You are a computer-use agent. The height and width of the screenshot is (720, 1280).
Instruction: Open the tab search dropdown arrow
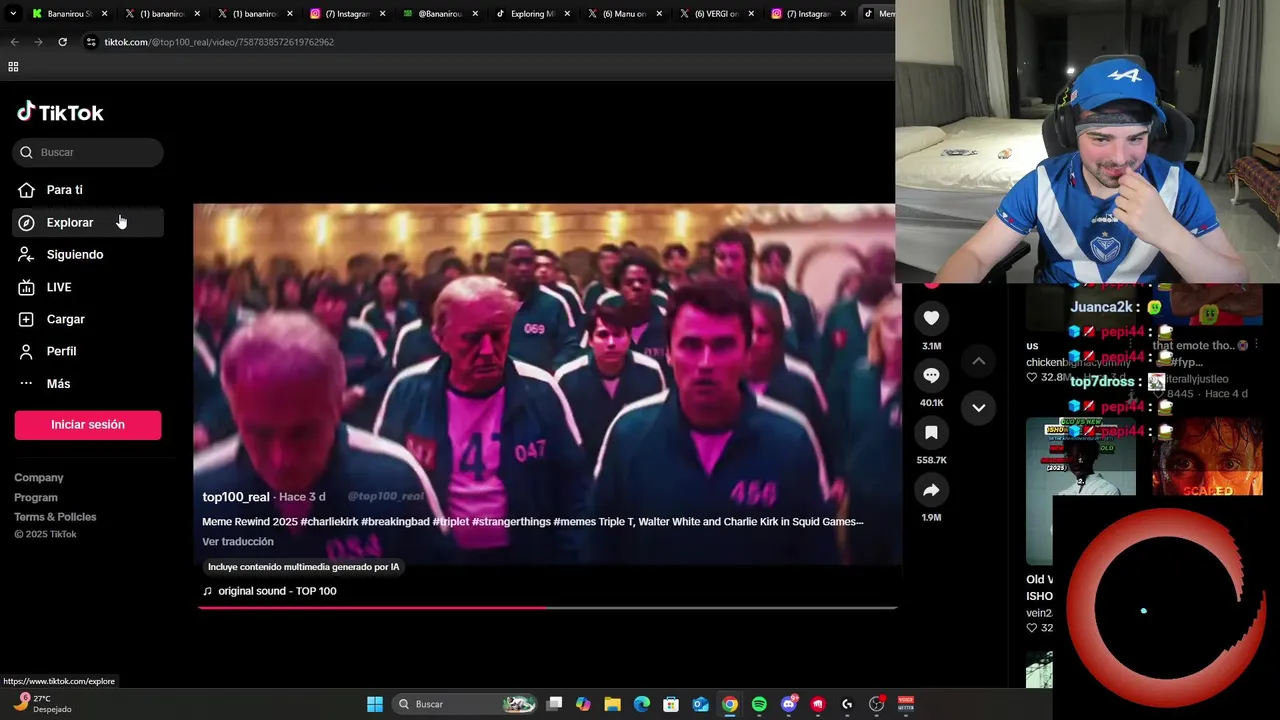coord(13,14)
